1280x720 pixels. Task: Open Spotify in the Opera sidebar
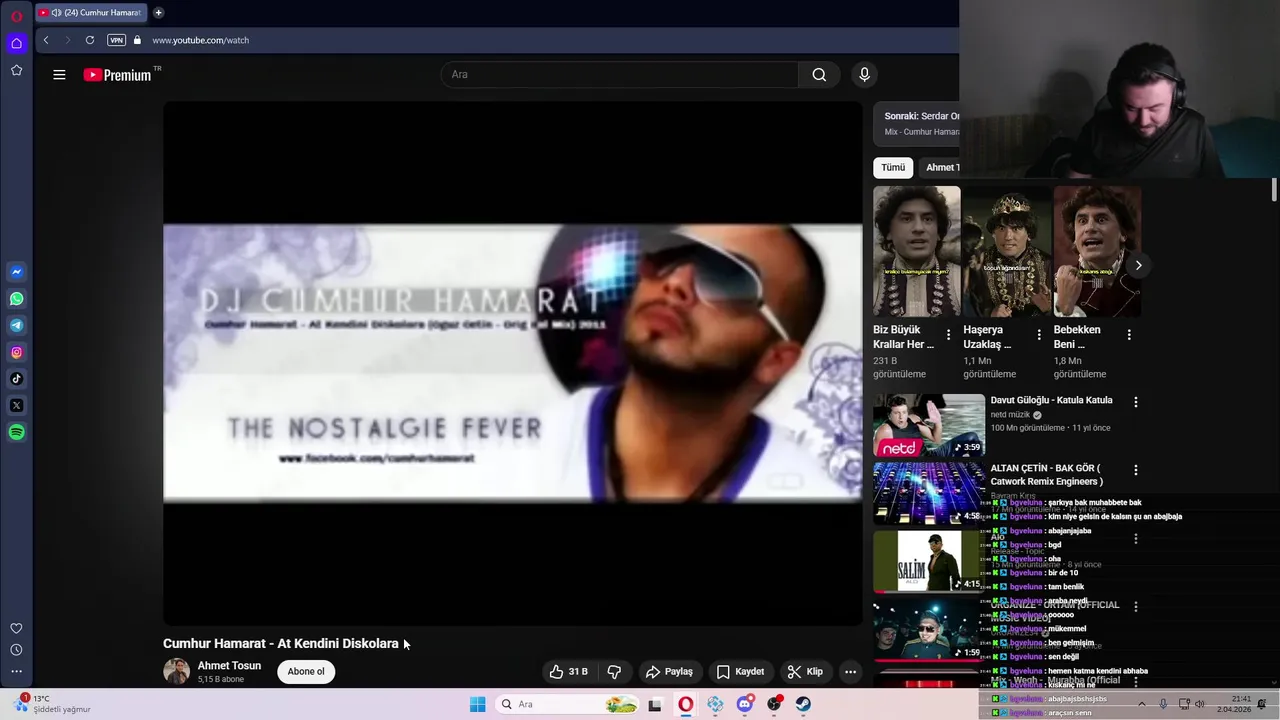16,432
